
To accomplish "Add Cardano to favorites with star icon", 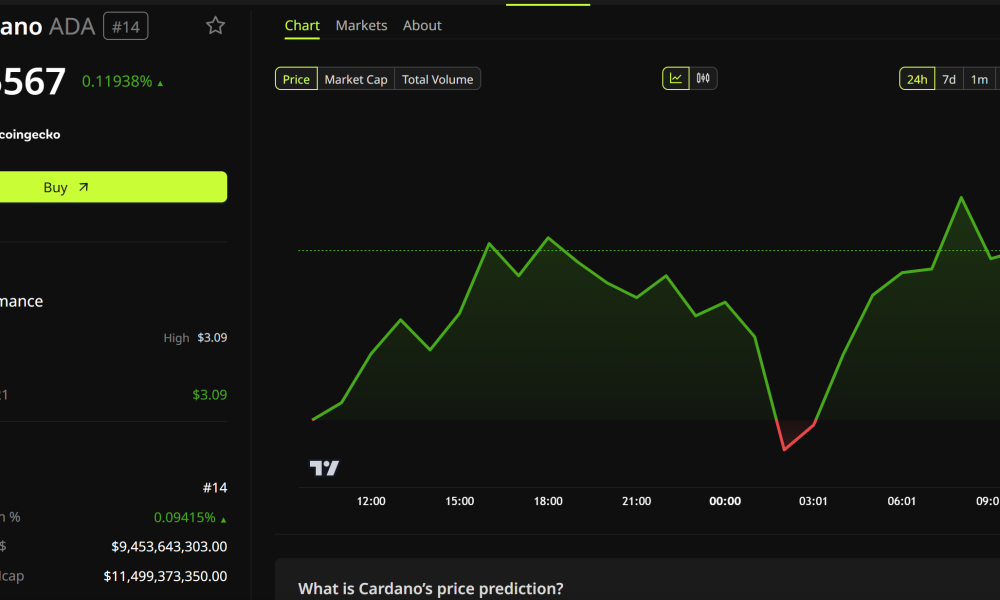I will [216, 26].
